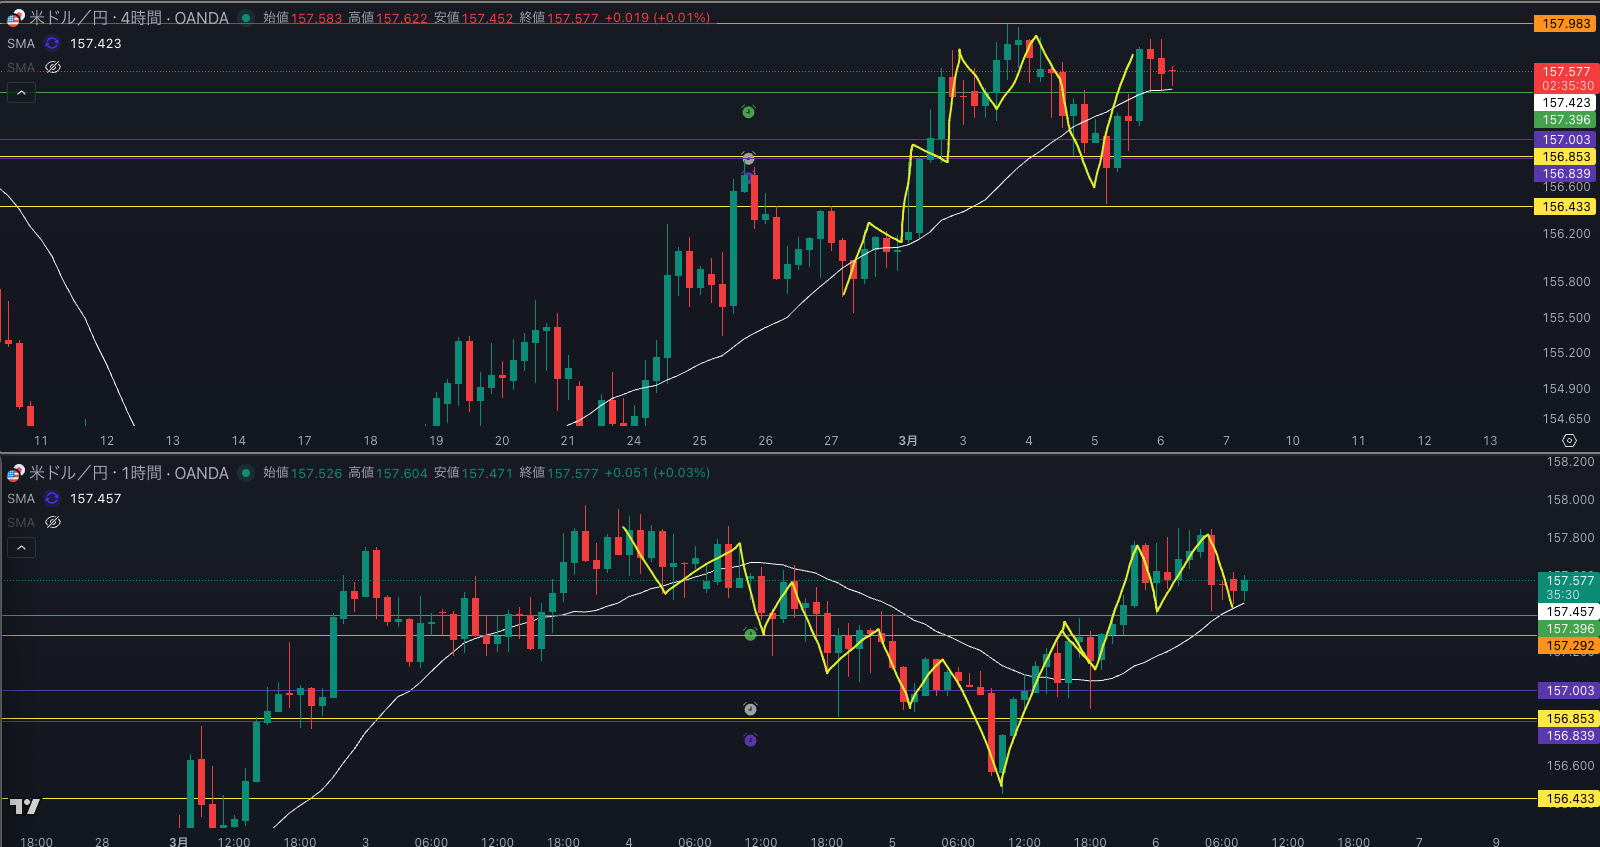Click the green alarm clock marker on 4-hour chart

[748, 112]
